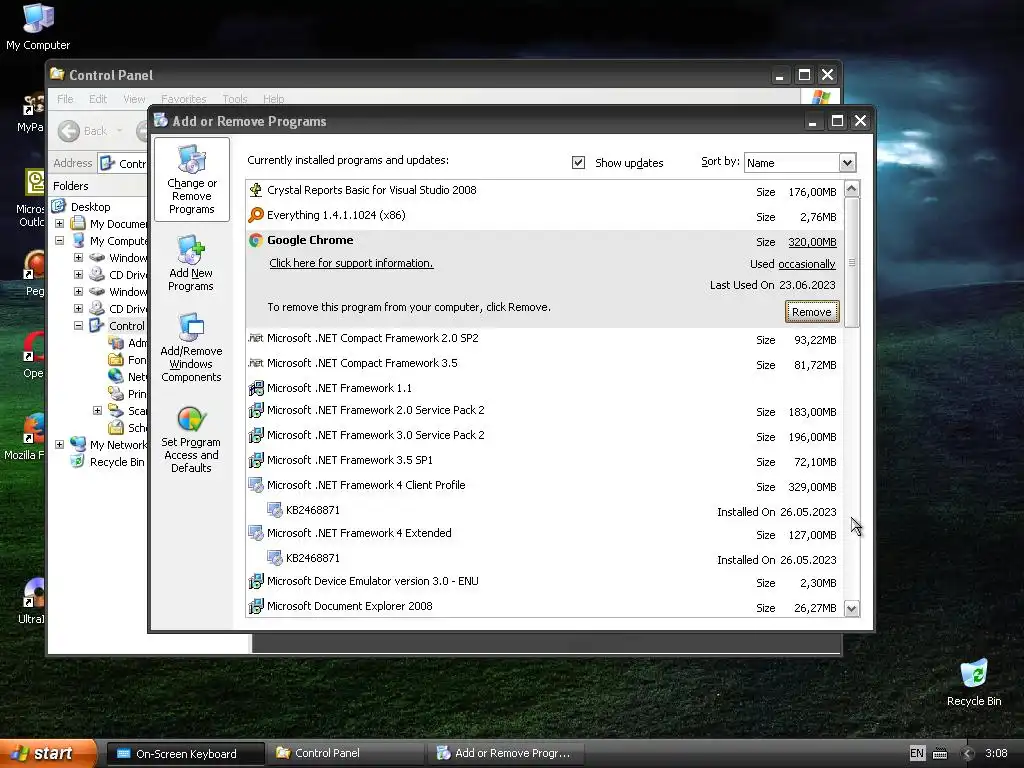Click the 'occasionally' usage link
This screenshot has width=1024, height=768.
807,264
